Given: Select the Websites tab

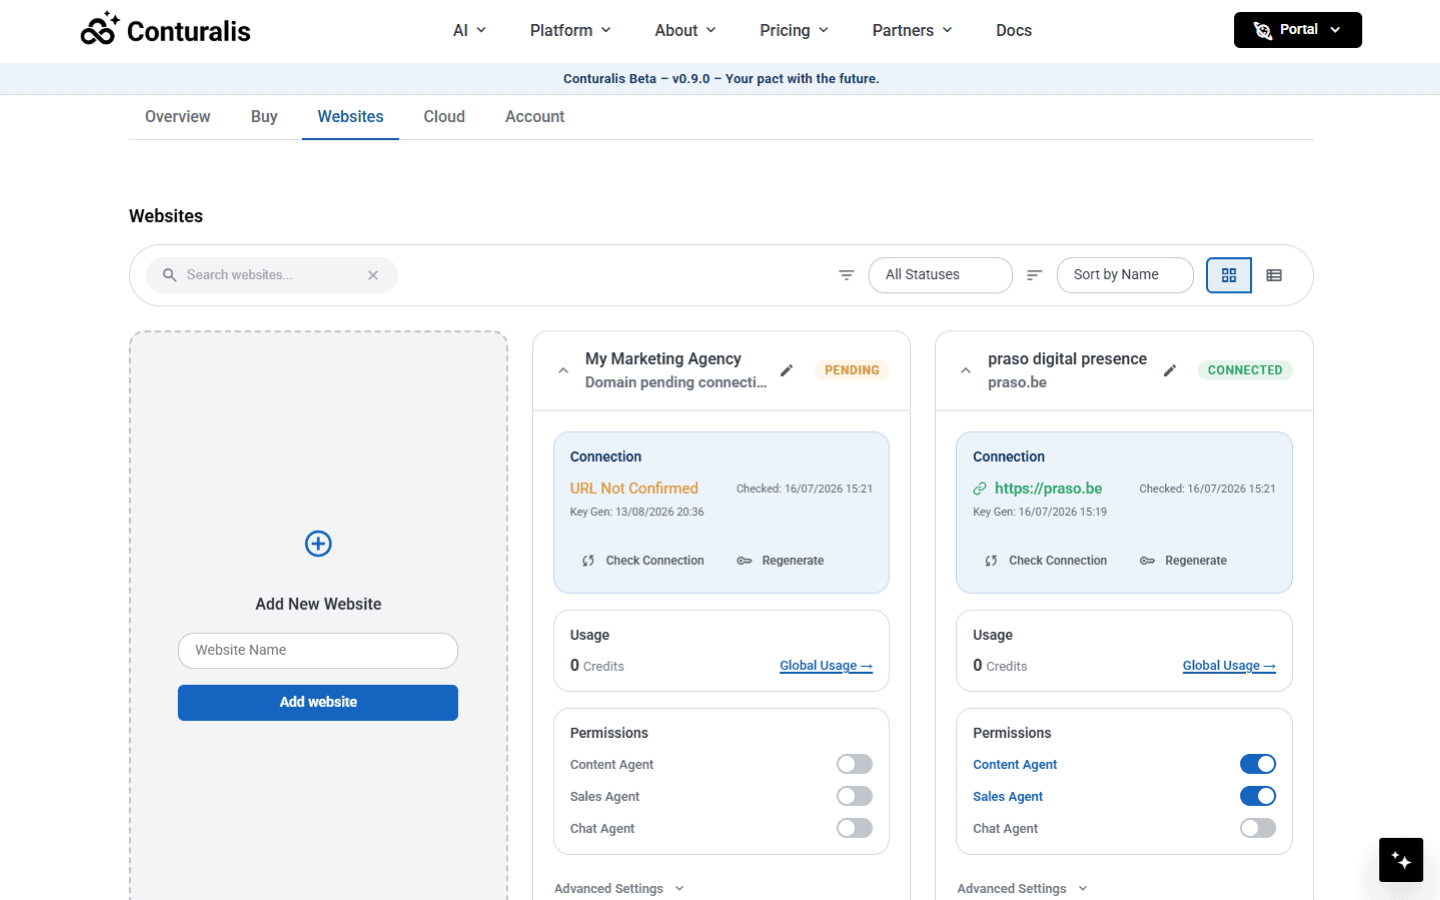Looking at the screenshot, I should coord(350,117).
